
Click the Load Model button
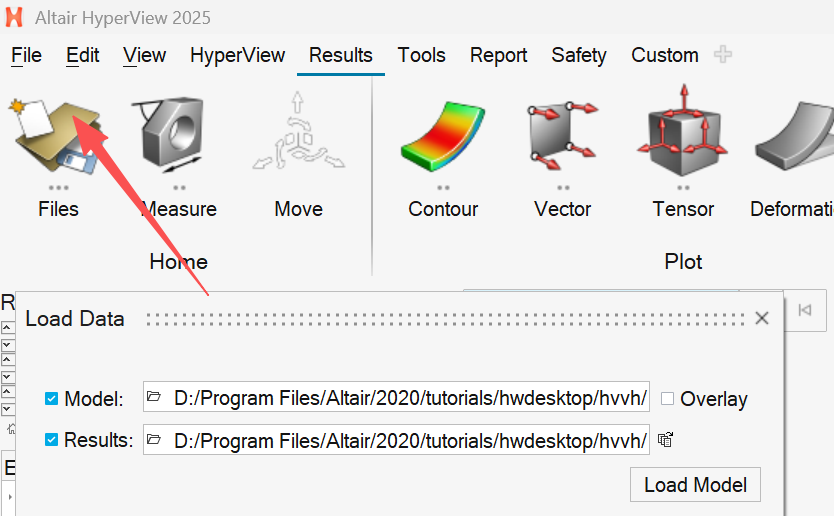[x=695, y=485]
